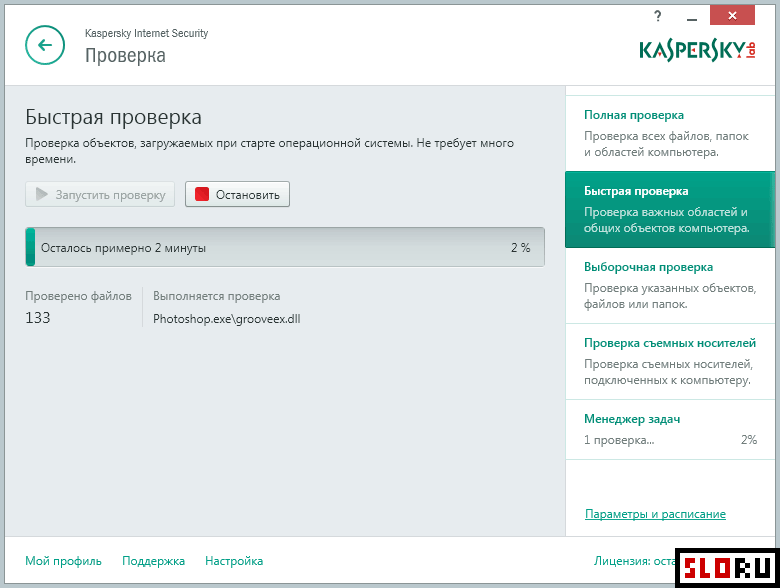Click the Kaspersky lab logo
This screenshot has height=588, width=780.
tap(697, 50)
